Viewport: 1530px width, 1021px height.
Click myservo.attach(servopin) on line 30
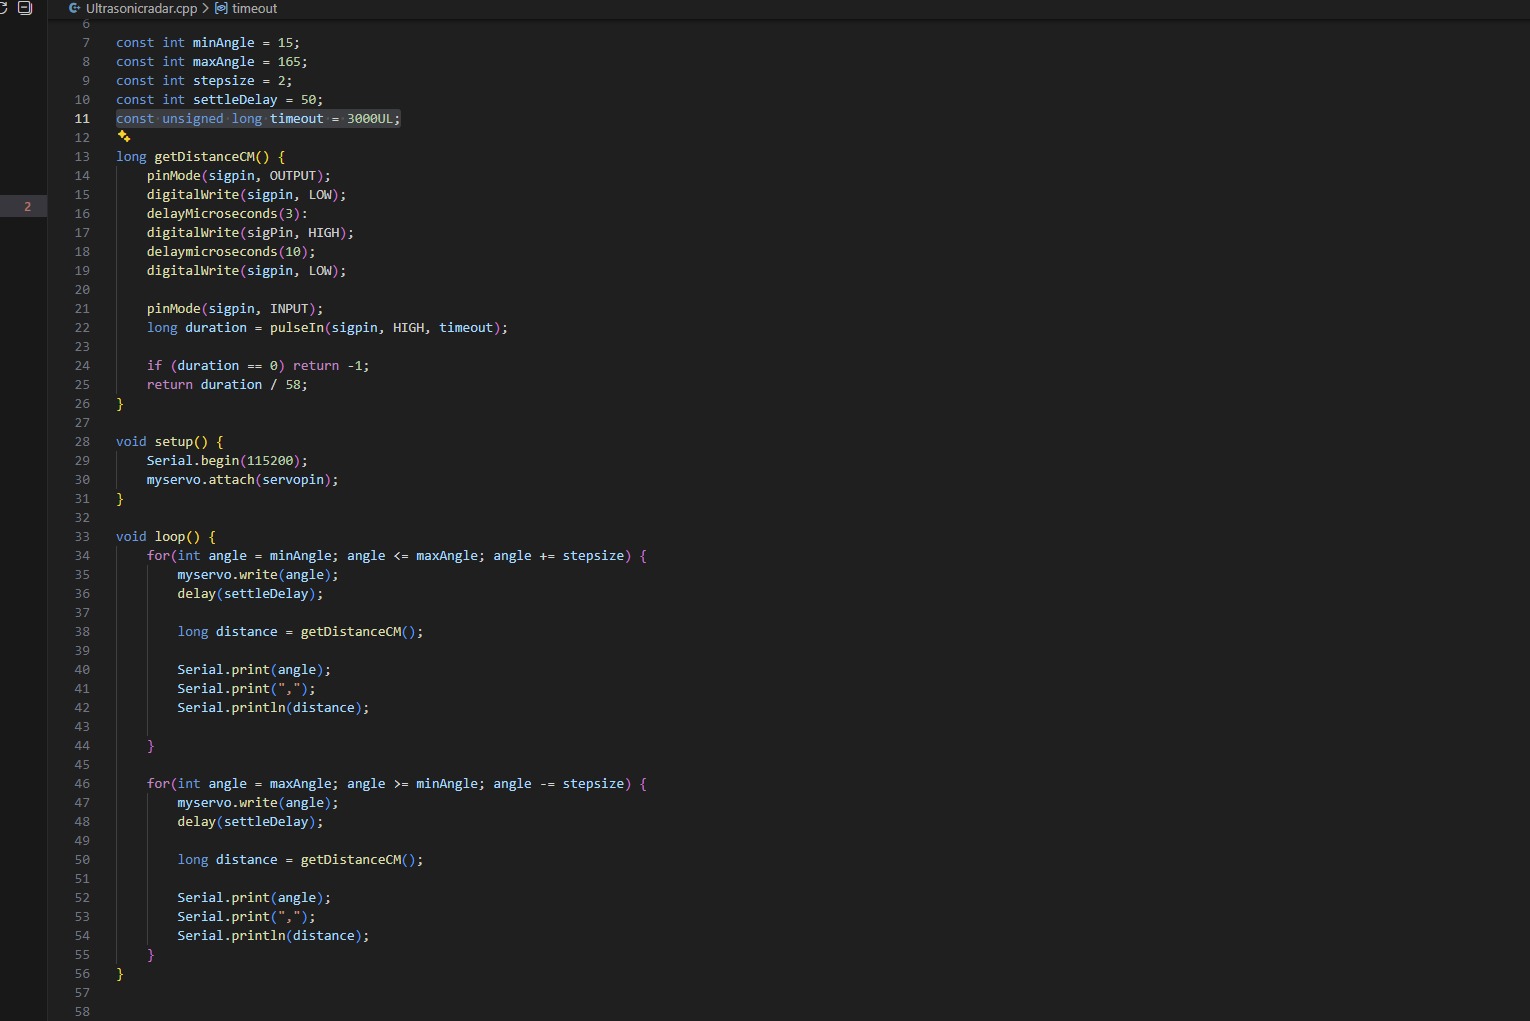click(241, 479)
